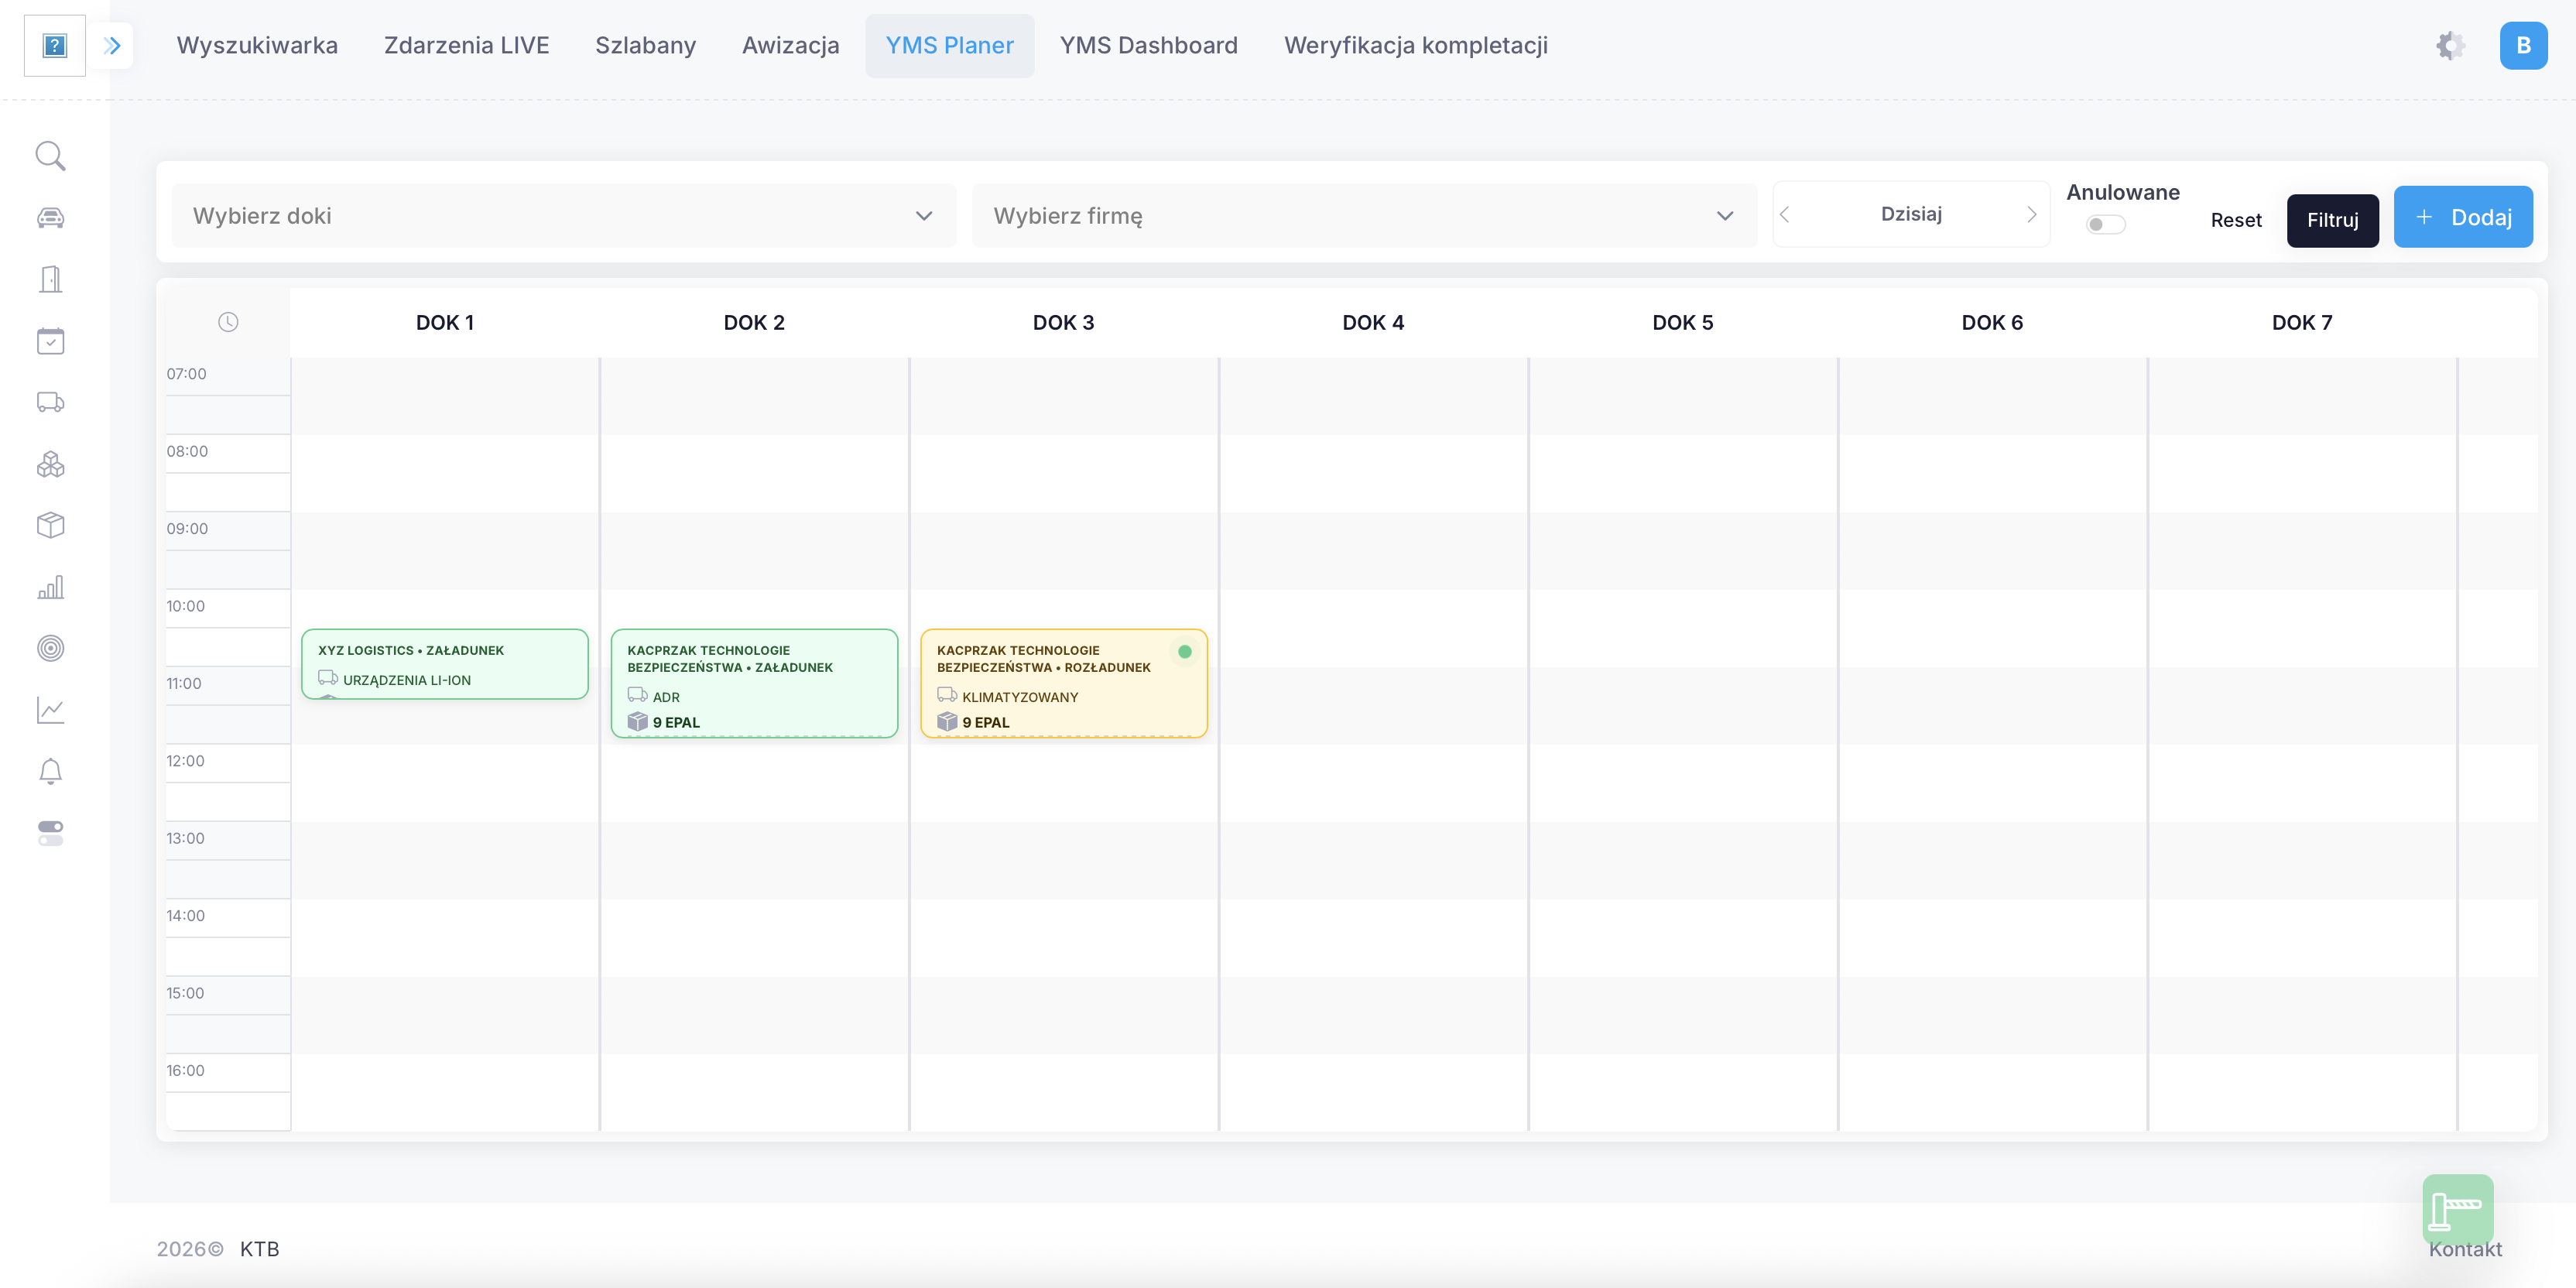Click the DOK 3 column header
This screenshot has width=2576, height=1288.
coord(1064,322)
